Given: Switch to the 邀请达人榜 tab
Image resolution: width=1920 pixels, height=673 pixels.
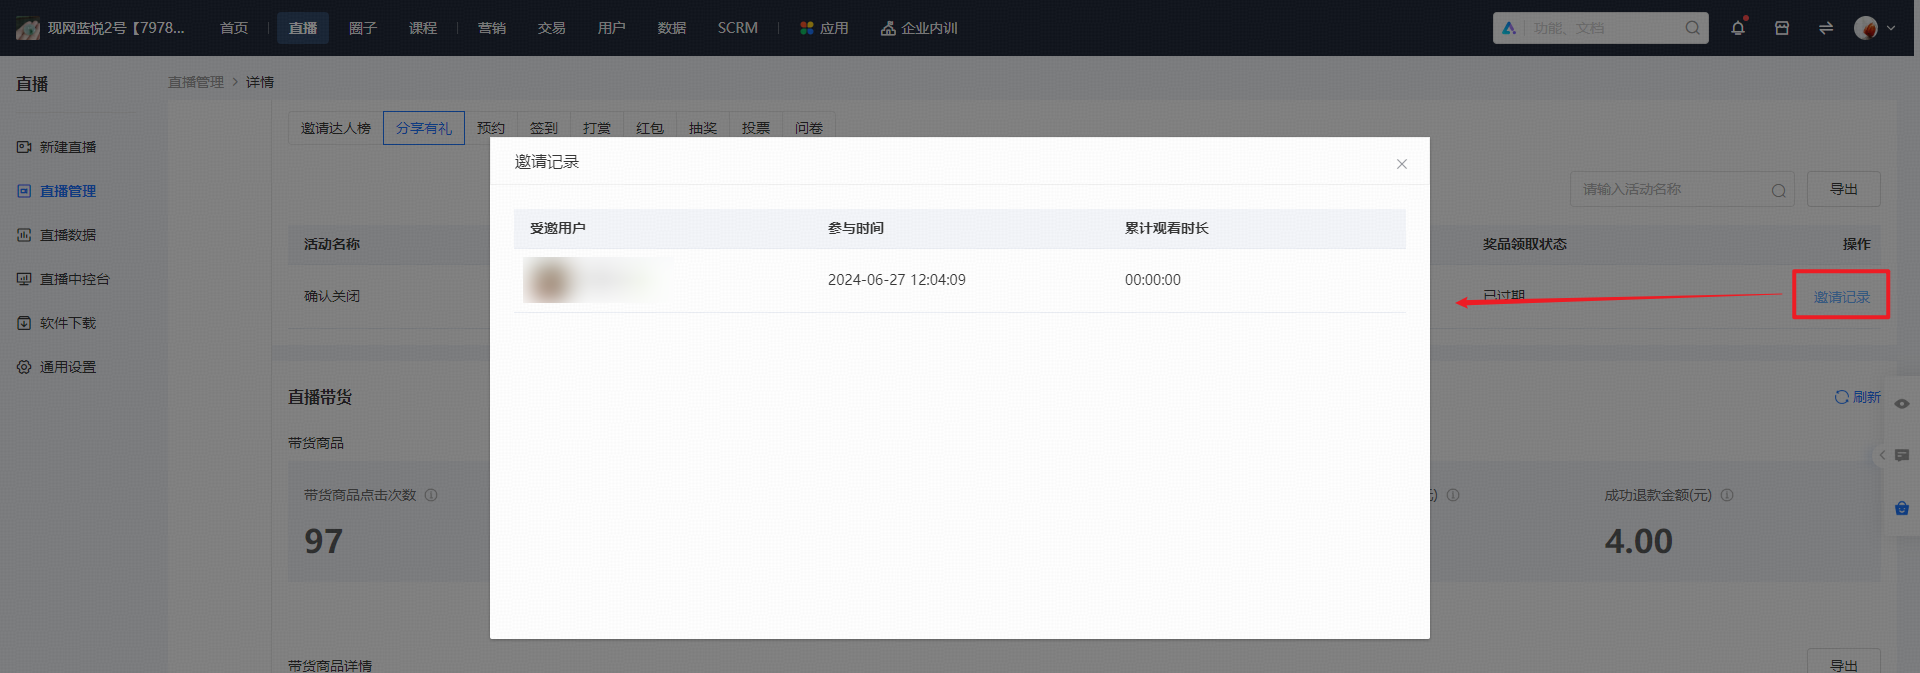Looking at the screenshot, I should click(x=336, y=128).
